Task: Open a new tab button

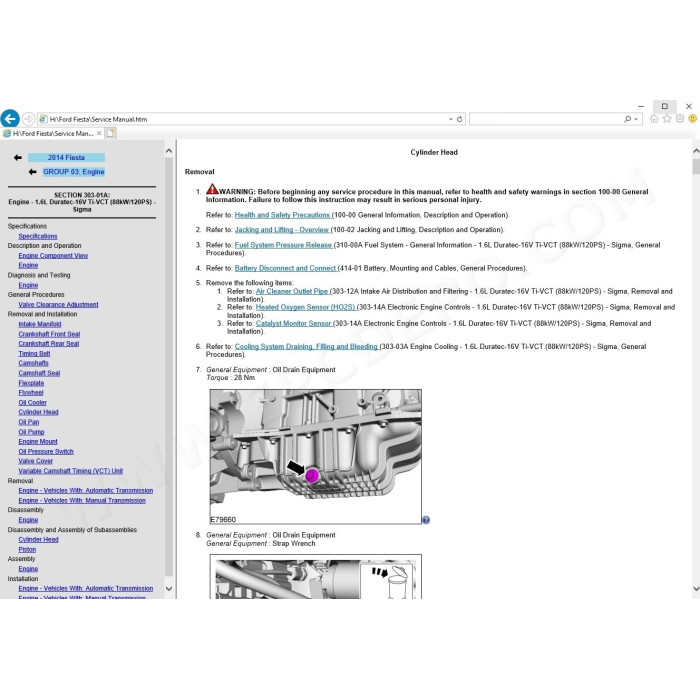Action: [x=111, y=133]
